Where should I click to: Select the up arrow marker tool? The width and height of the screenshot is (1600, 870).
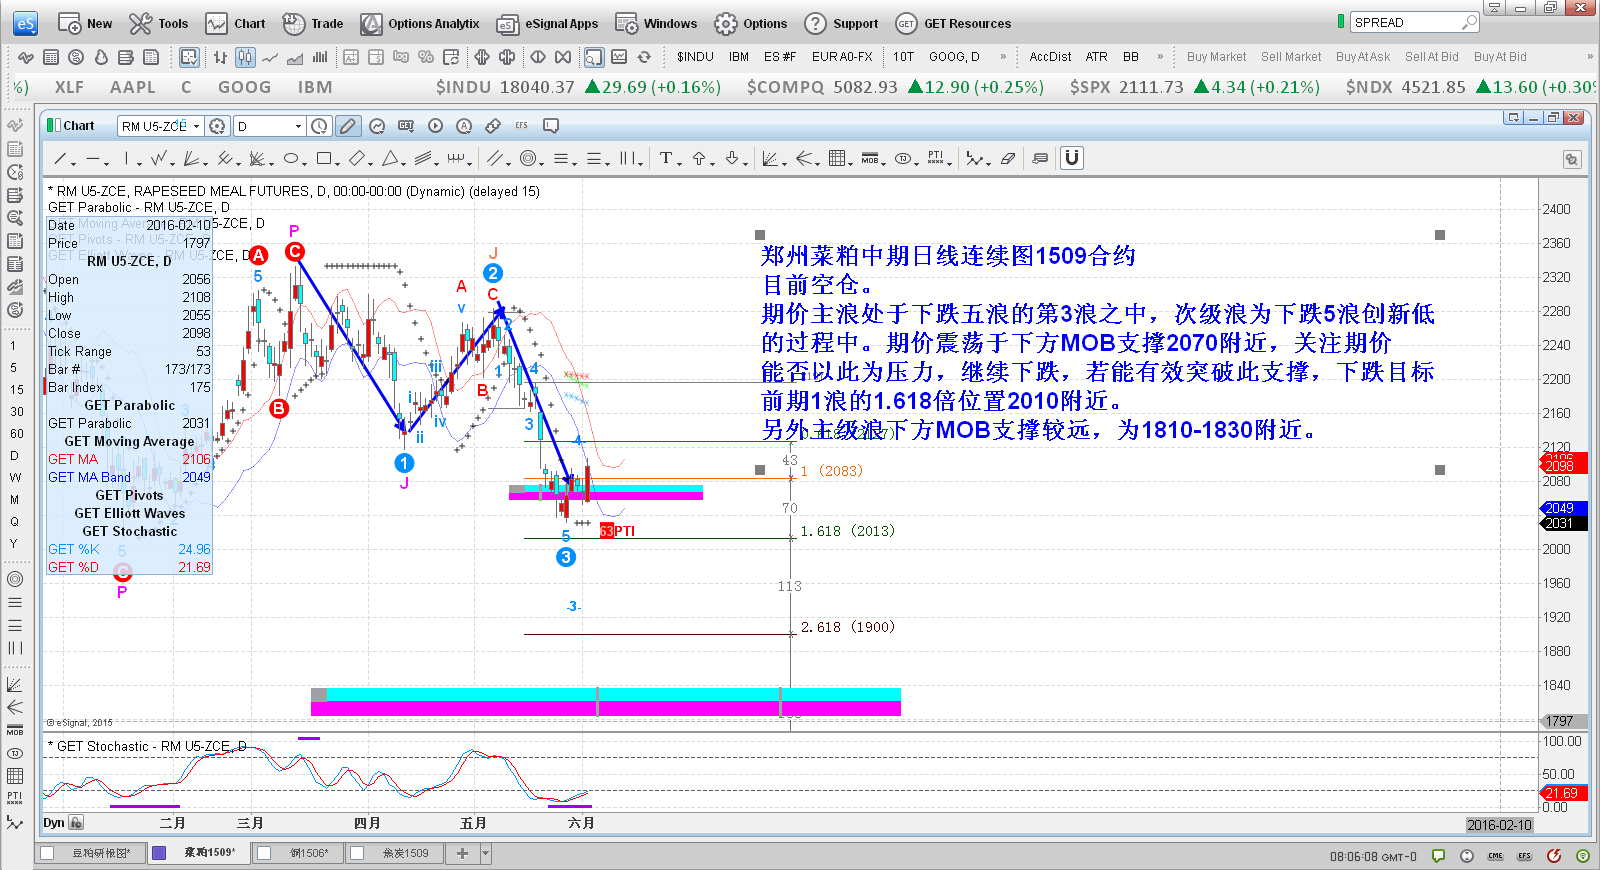[x=699, y=158]
